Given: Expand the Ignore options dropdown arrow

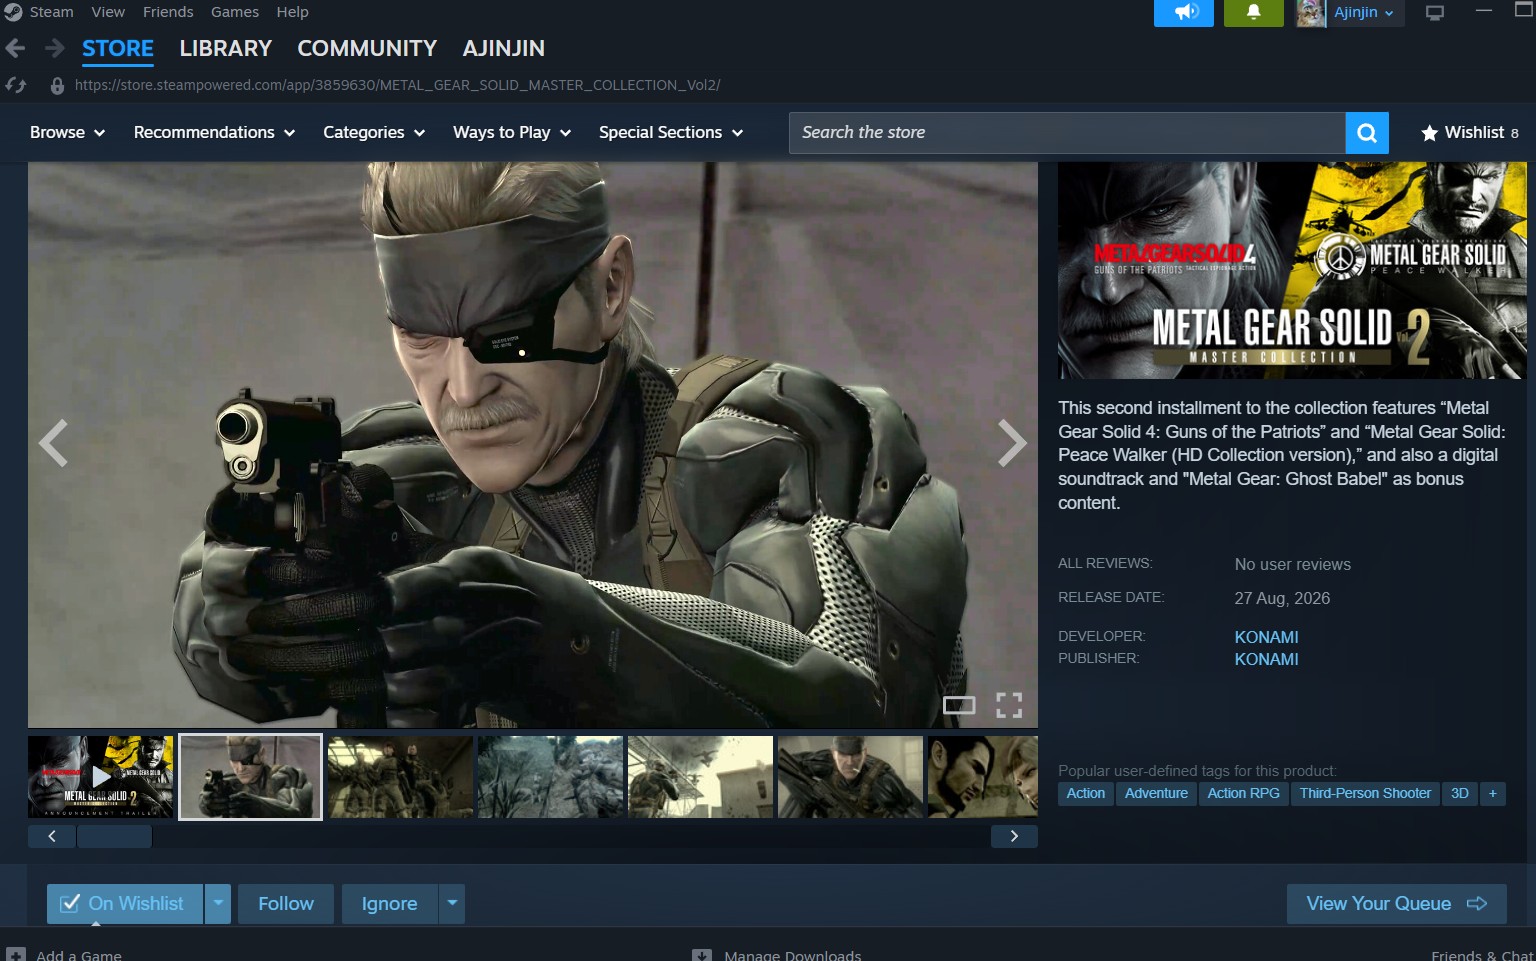Looking at the screenshot, I should (x=452, y=904).
